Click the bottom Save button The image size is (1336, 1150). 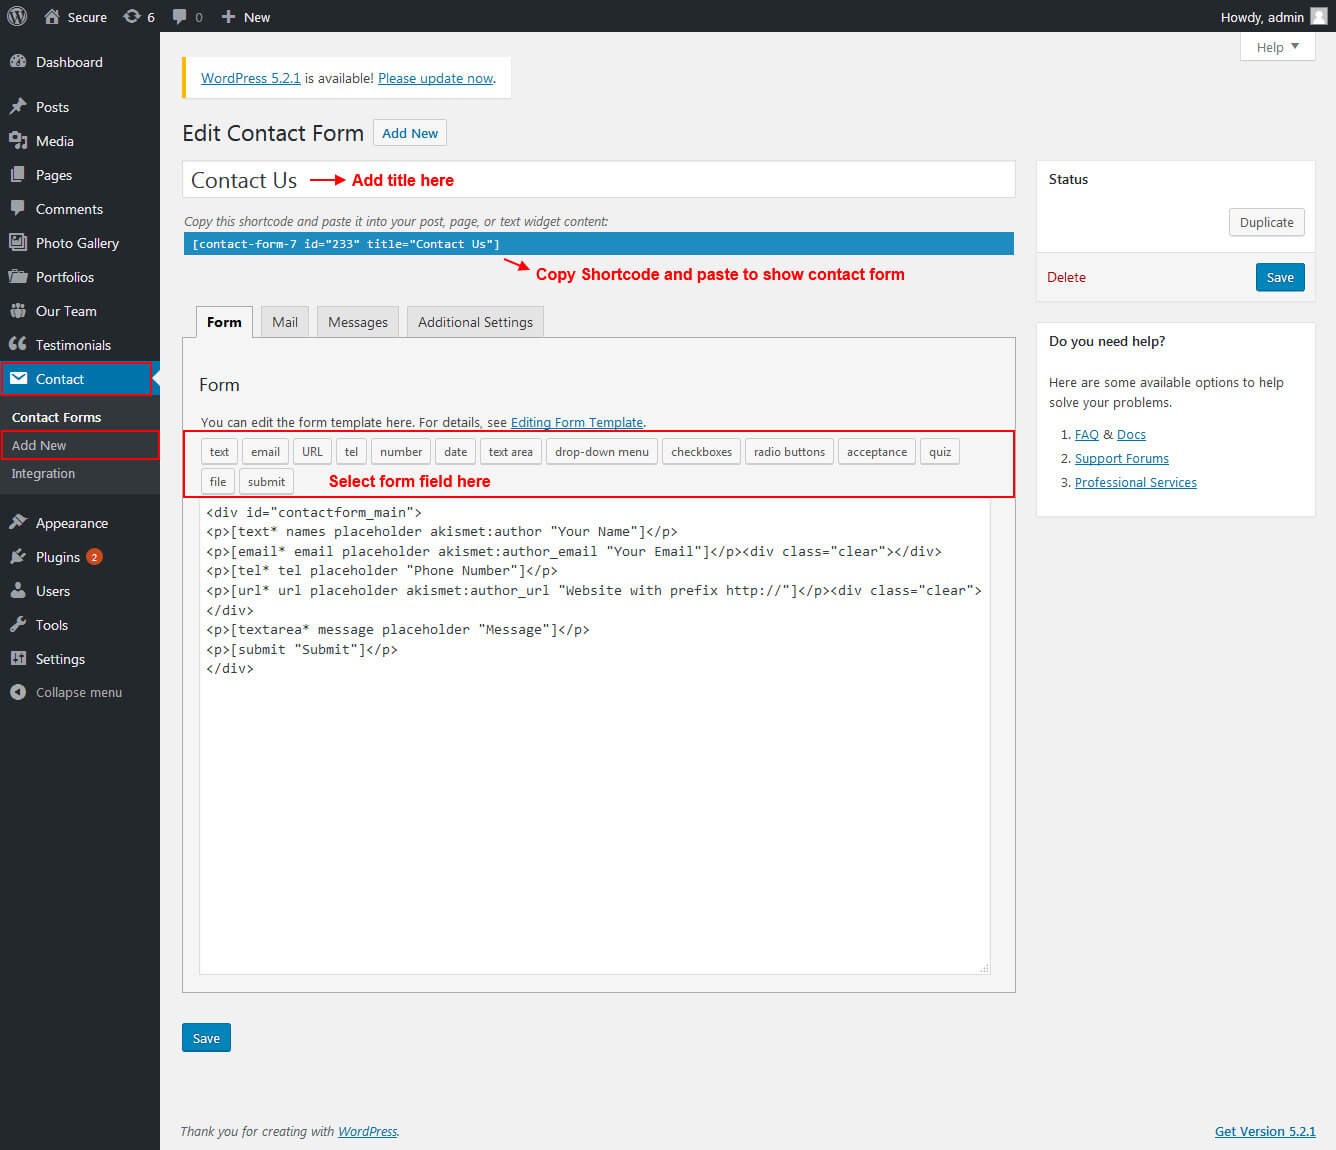206,1038
